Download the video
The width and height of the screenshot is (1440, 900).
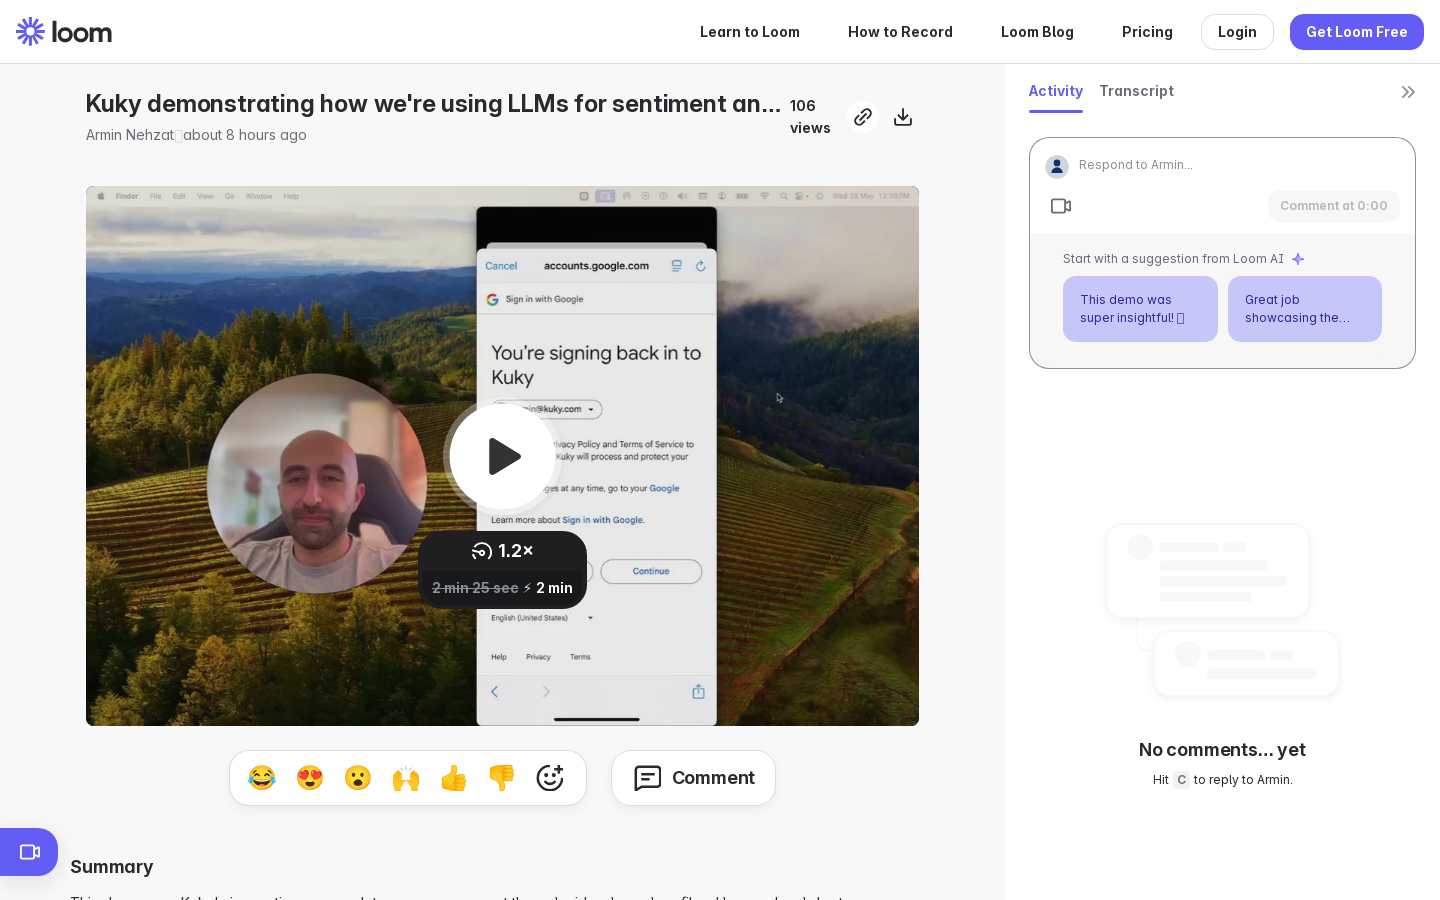click(903, 117)
